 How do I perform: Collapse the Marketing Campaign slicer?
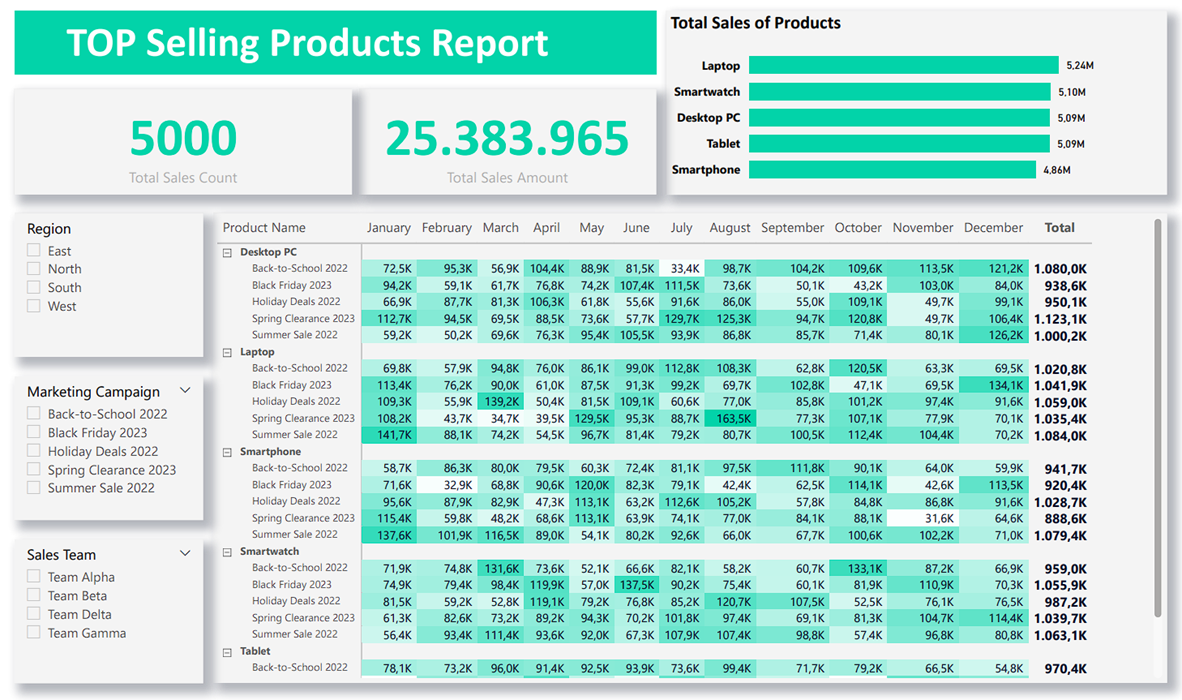184,390
